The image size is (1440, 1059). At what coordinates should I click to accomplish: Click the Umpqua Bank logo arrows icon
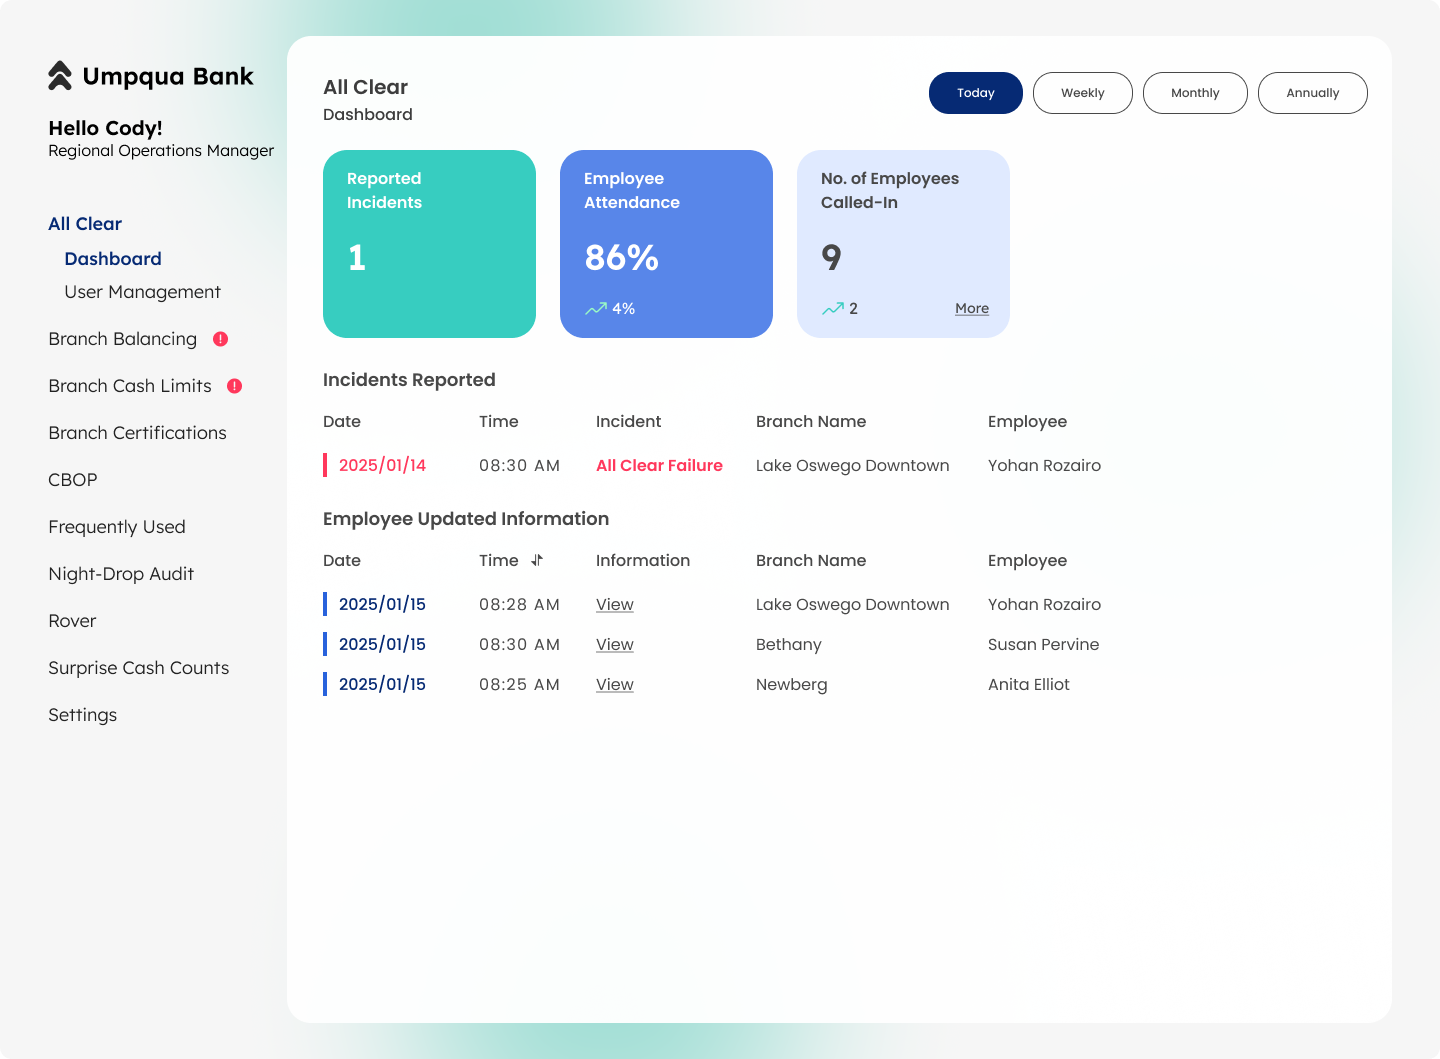click(59, 74)
